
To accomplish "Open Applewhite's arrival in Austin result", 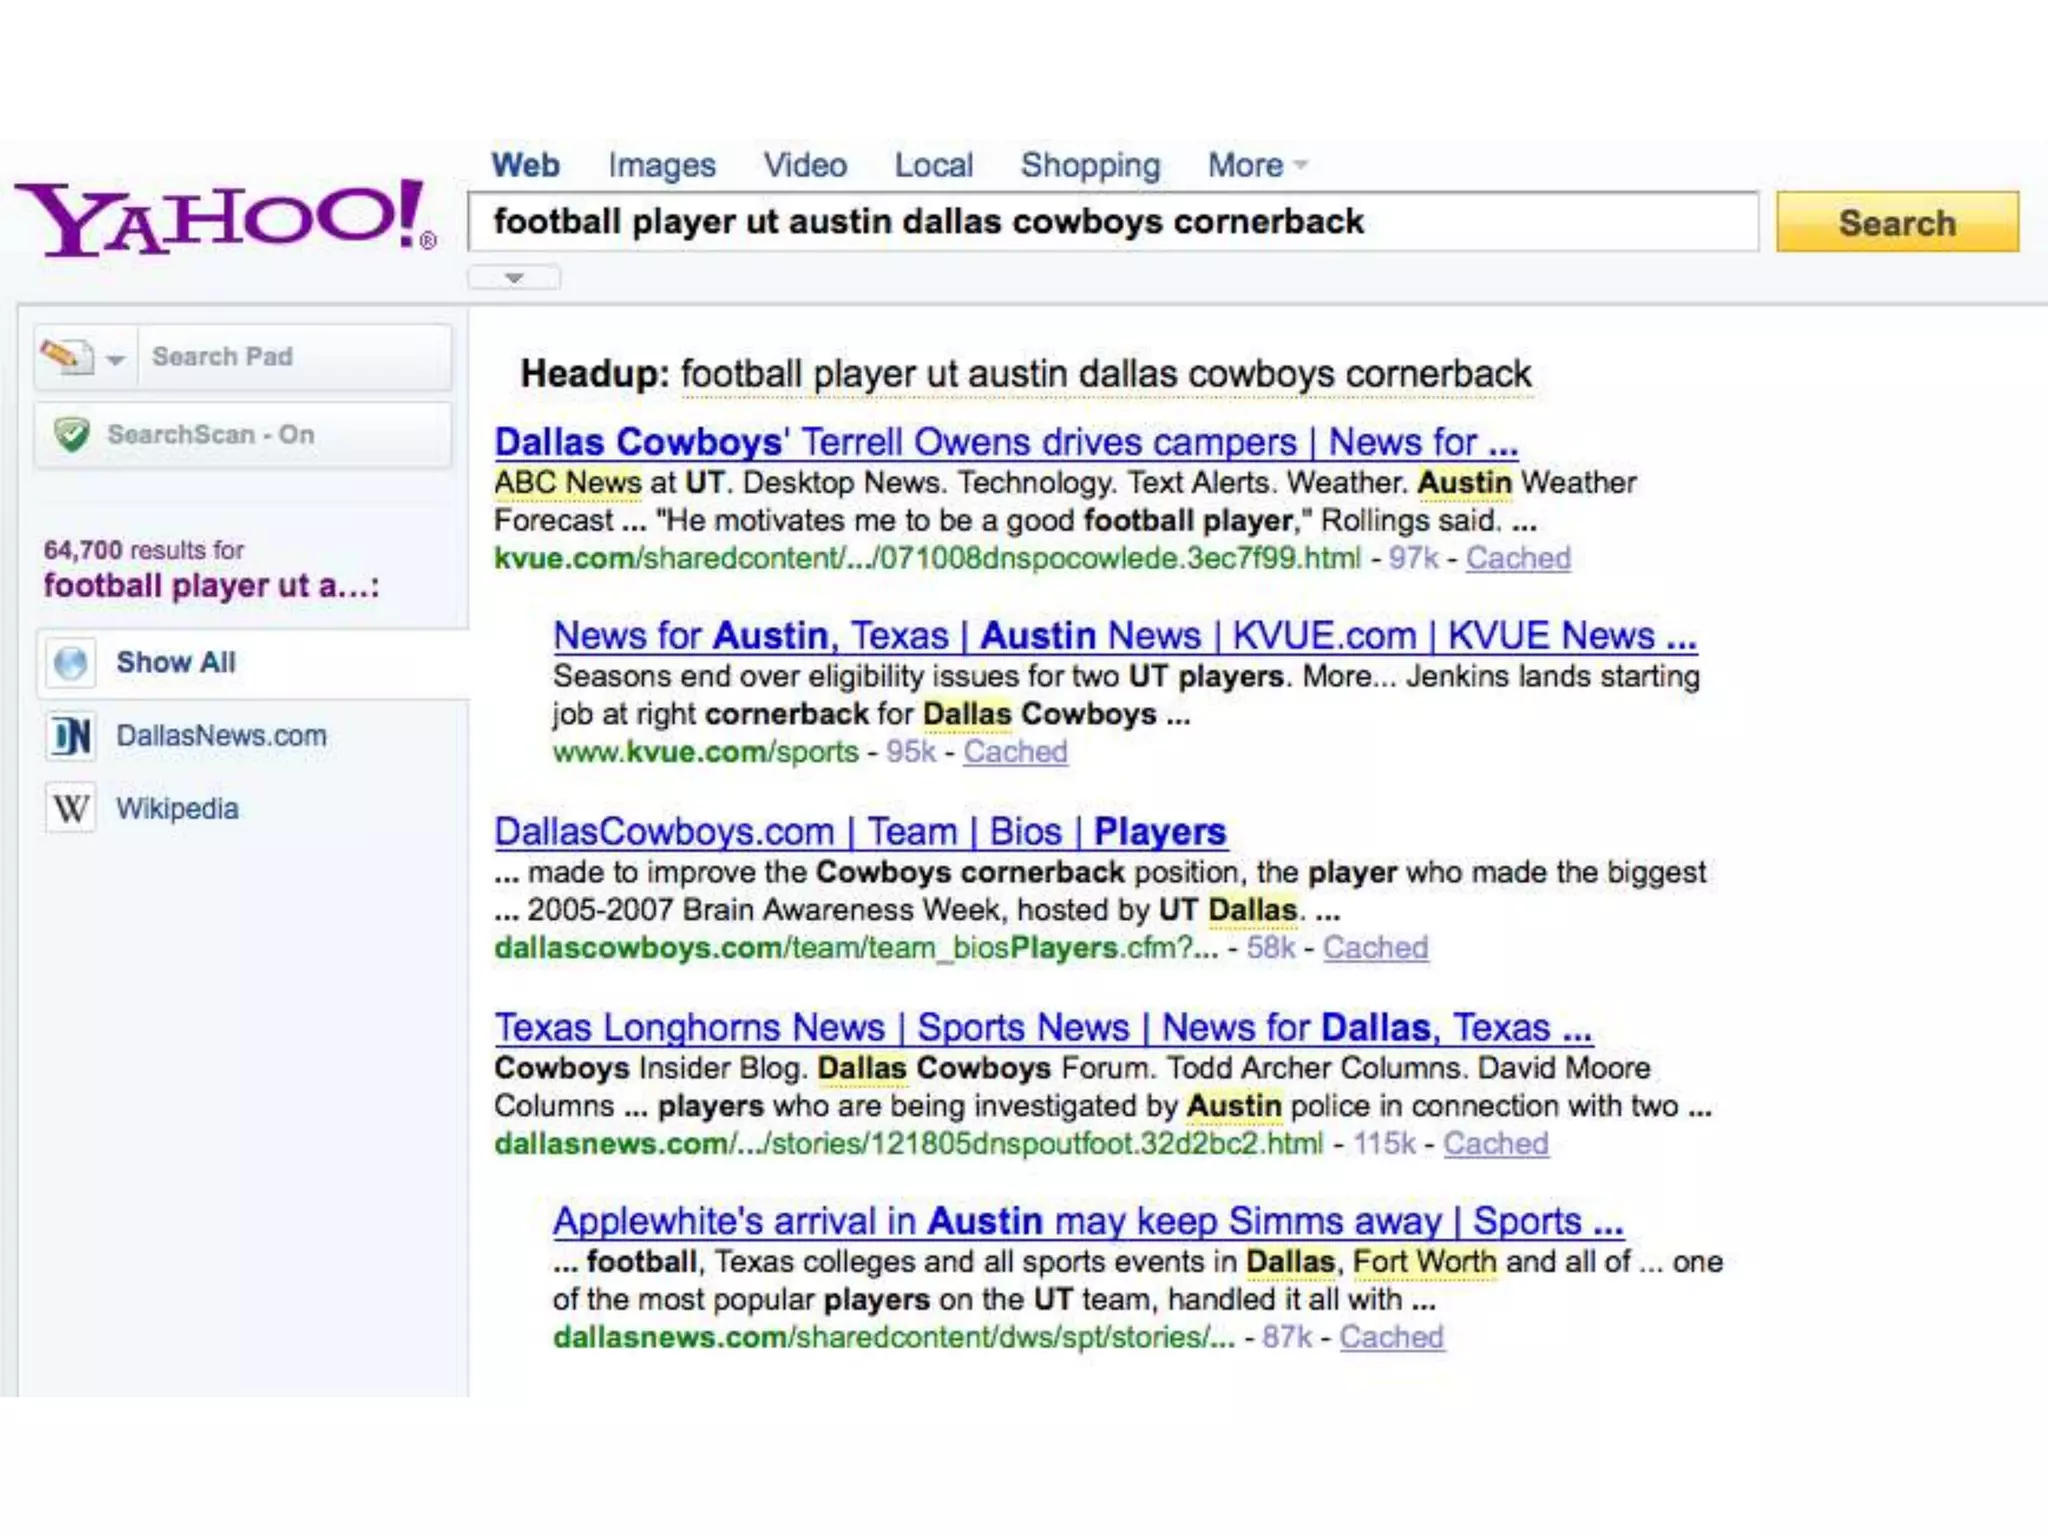I will coord(1087,1222).
